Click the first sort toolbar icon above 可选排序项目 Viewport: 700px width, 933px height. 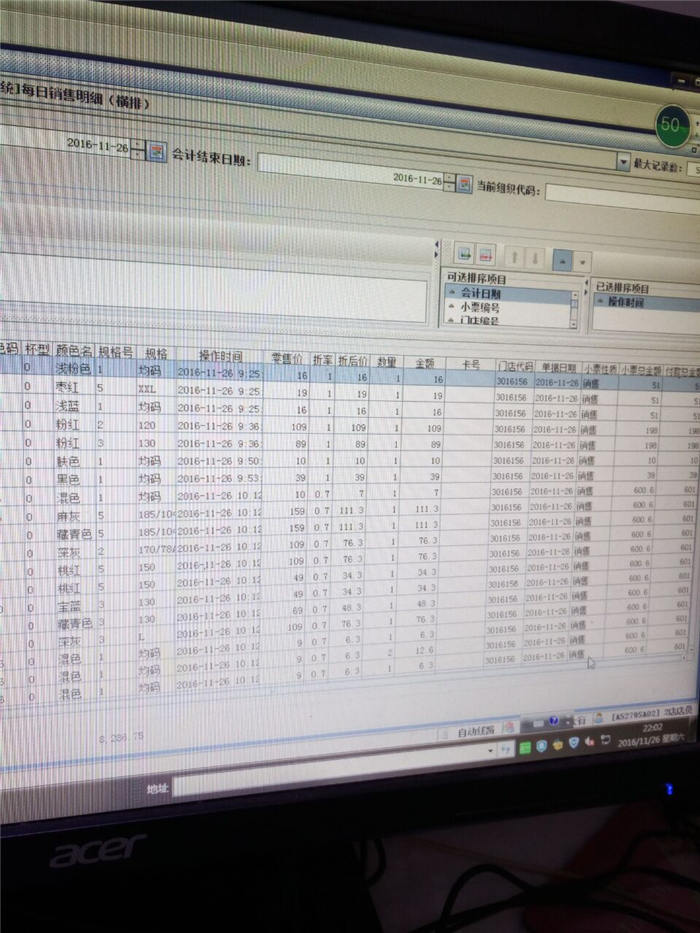[x=465, y=254]
